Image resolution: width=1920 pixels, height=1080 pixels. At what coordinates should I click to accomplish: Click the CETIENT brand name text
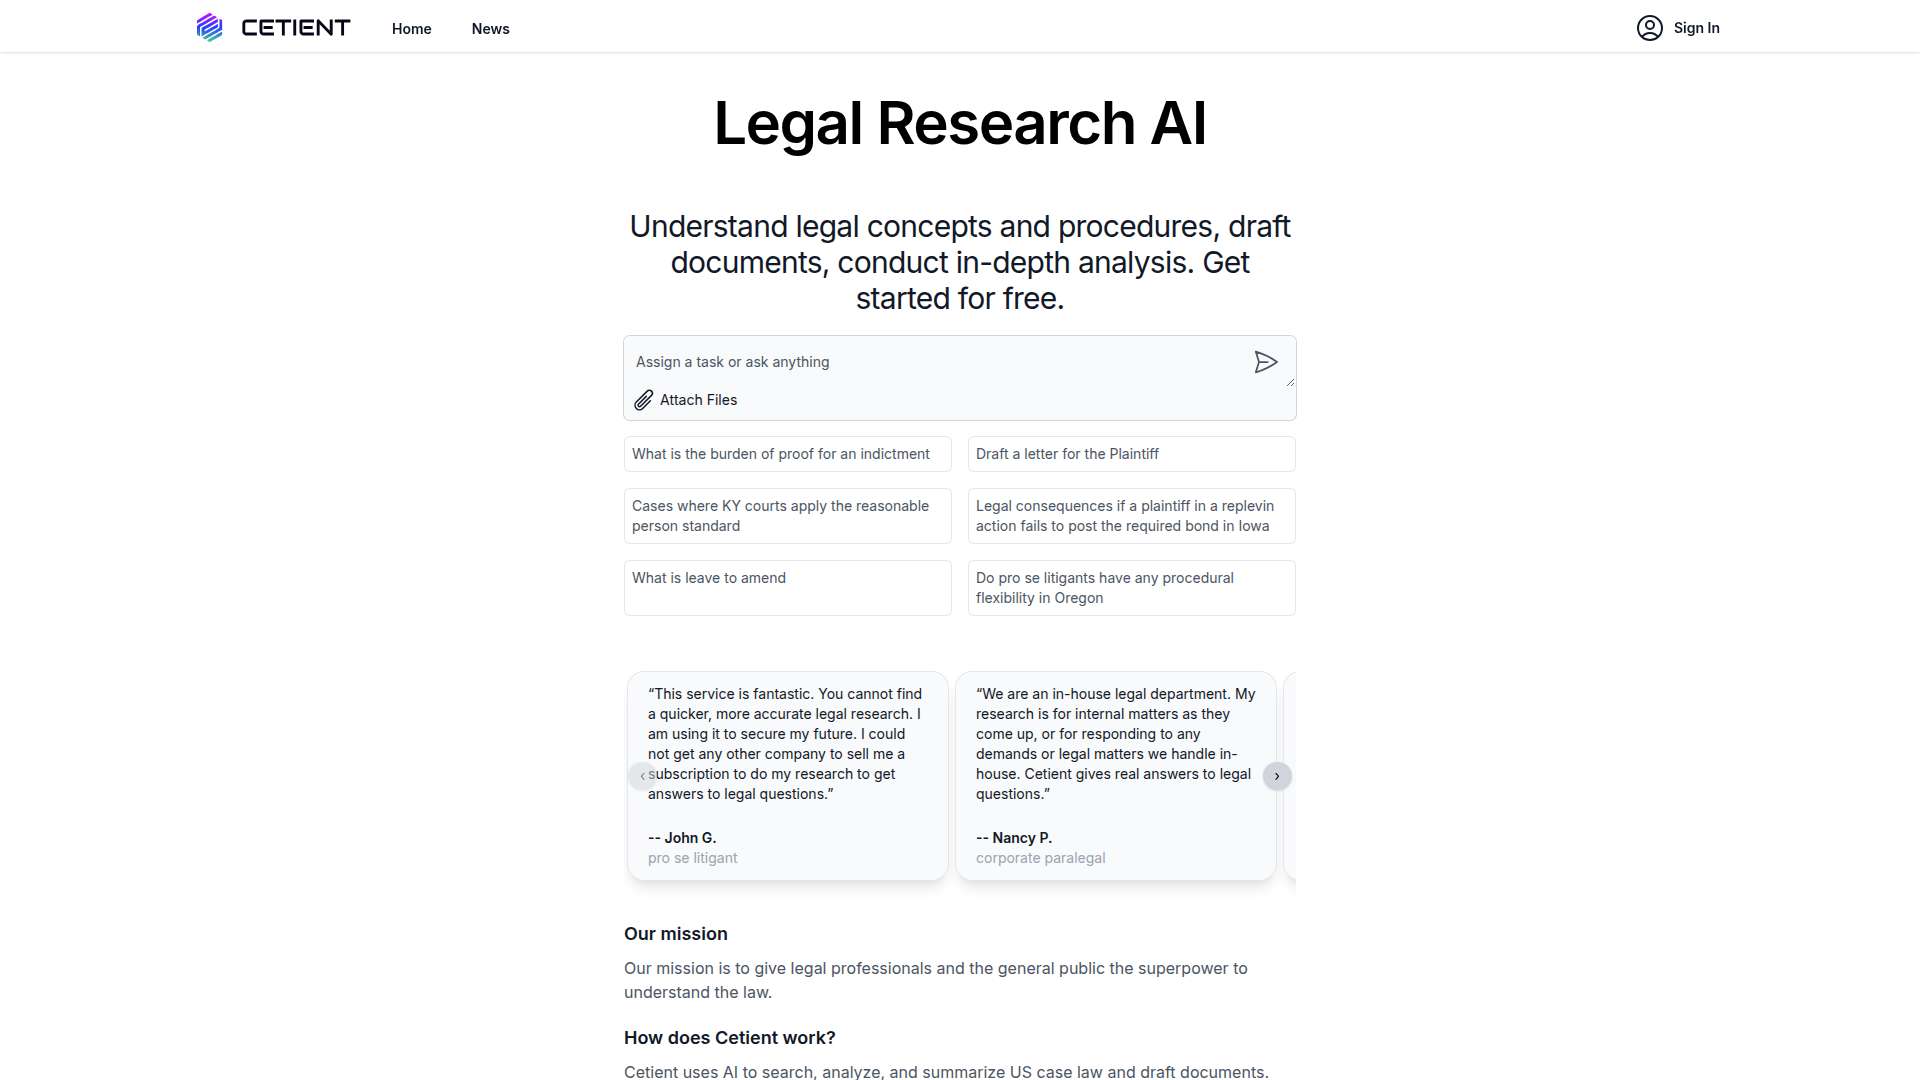(x=296, y=28)
